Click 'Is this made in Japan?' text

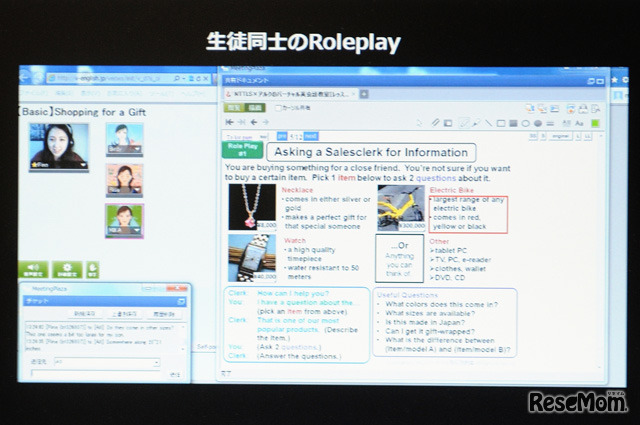(x=425, y=322)
